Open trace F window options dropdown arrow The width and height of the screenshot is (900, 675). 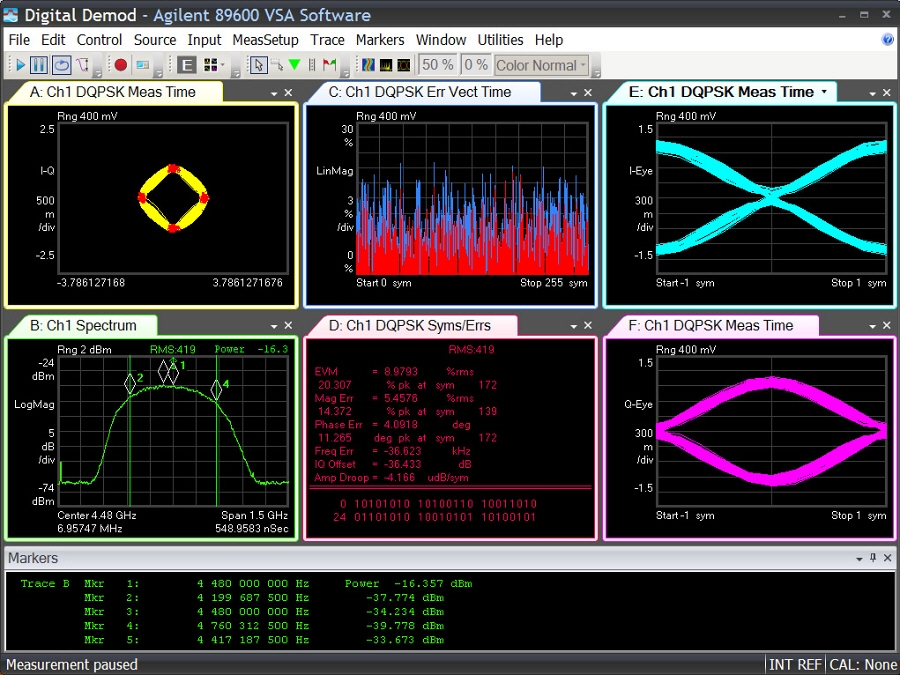pos(873,326)
